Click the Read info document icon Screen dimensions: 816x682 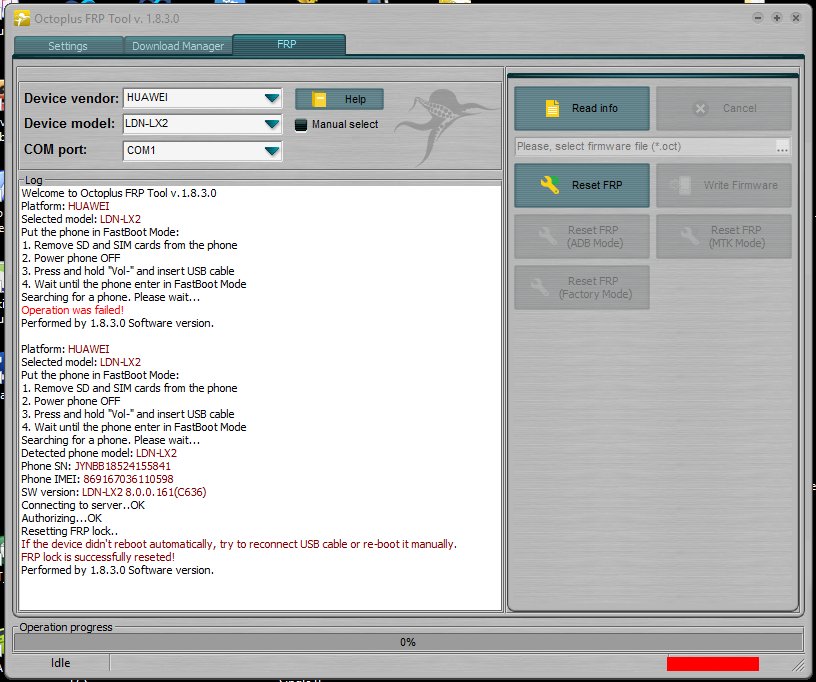(552, 108)
